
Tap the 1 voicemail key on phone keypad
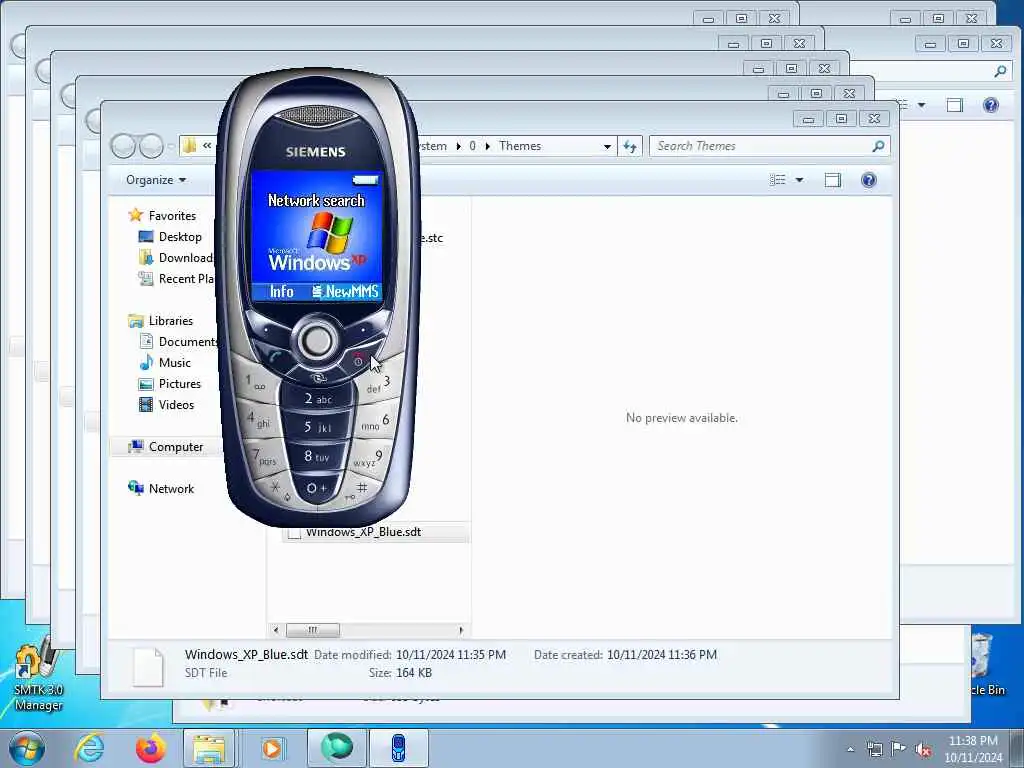pyautogui.click(x=255, y=382)
